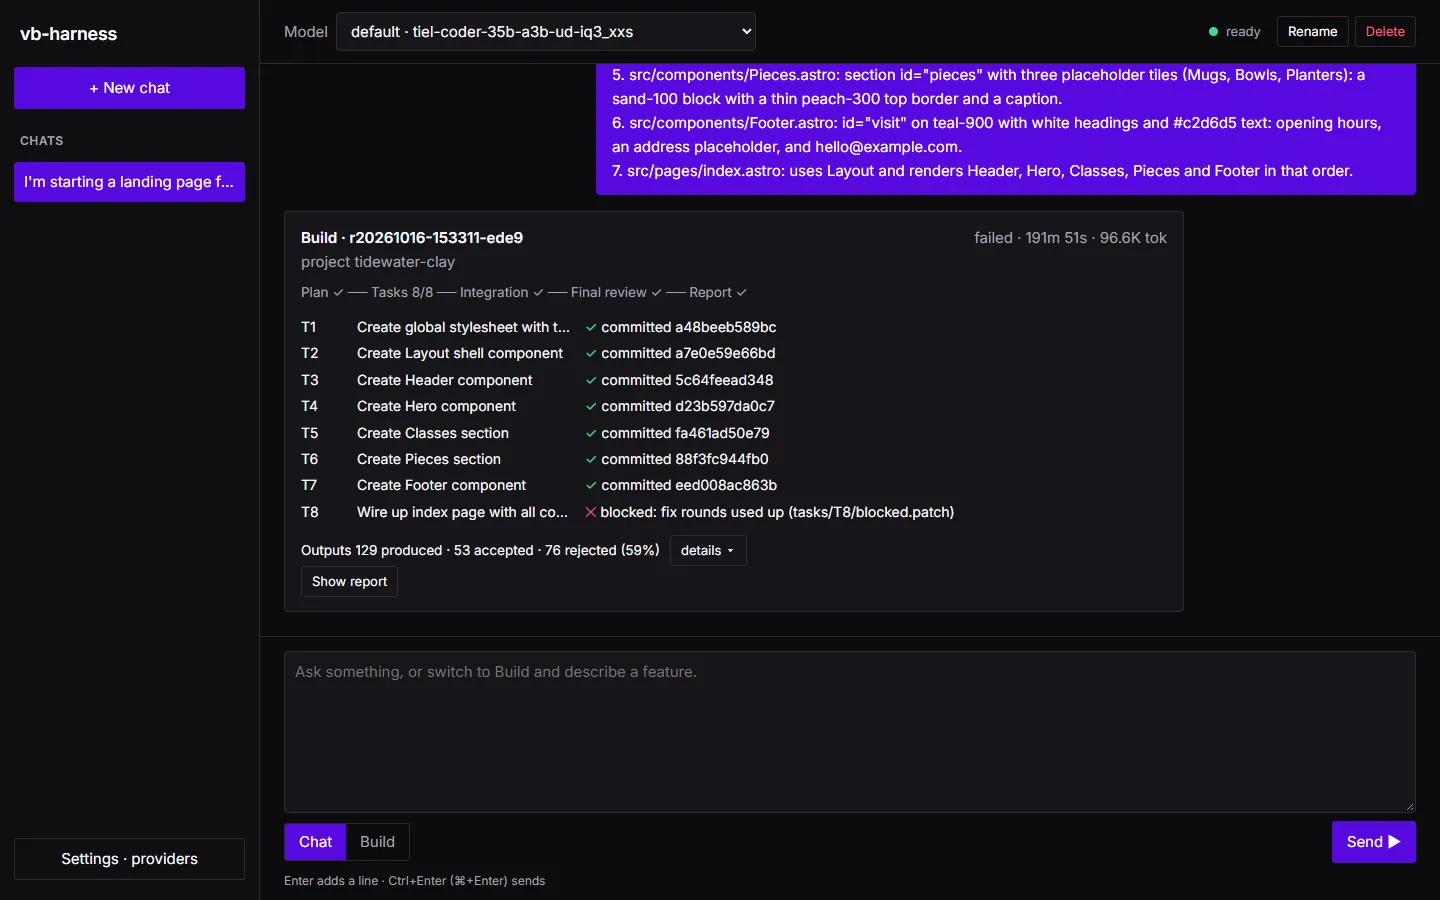Click T8 blocked patch message
Image resolution: width=1440 pixels, height=900 pixels.
(777, 512)
